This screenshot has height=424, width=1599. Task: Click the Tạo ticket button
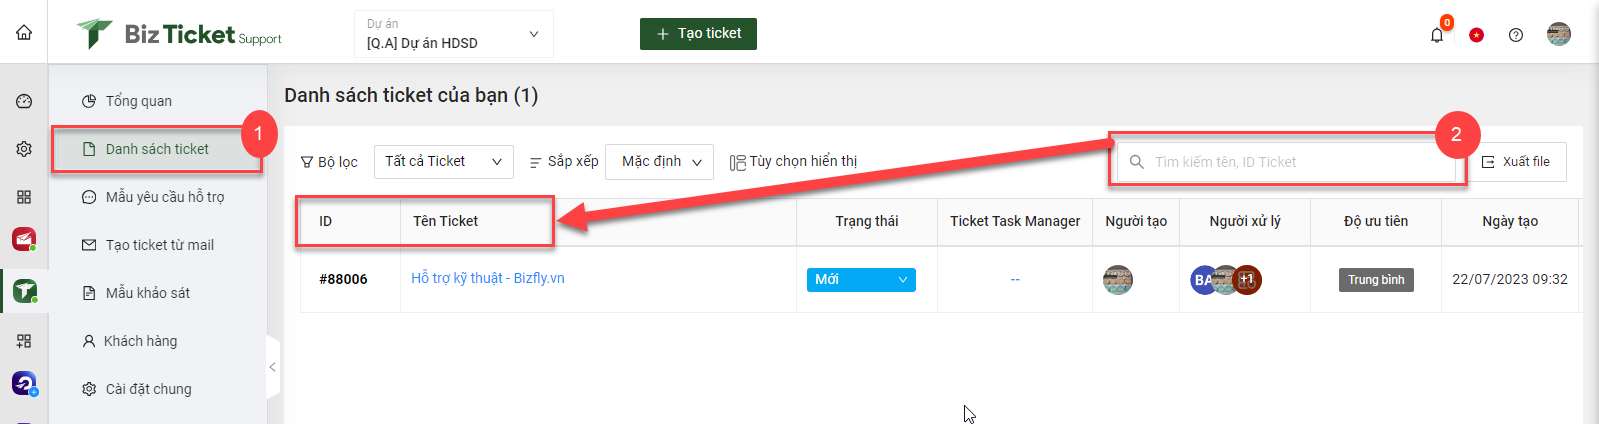(x=698, y=34)
